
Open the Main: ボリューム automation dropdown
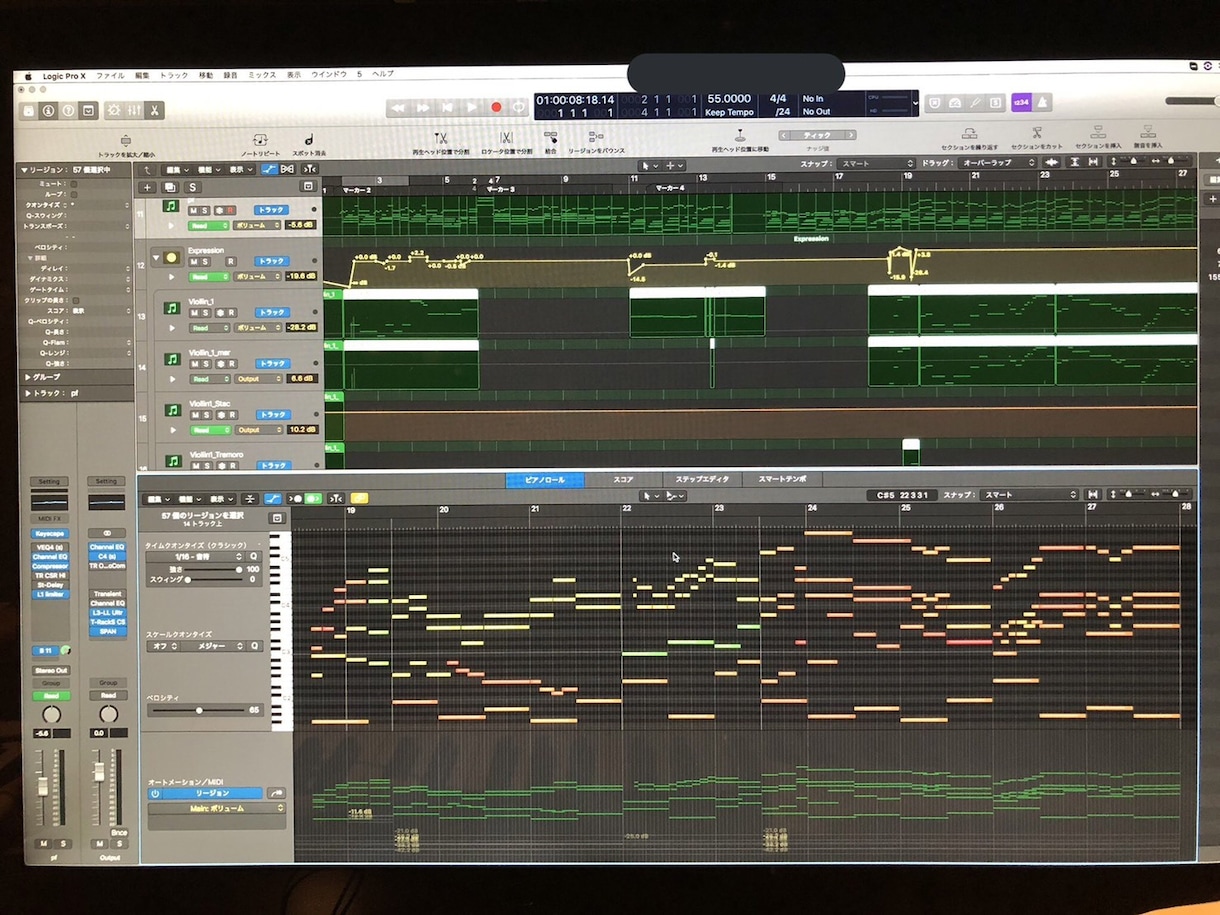tap(216, 808)
